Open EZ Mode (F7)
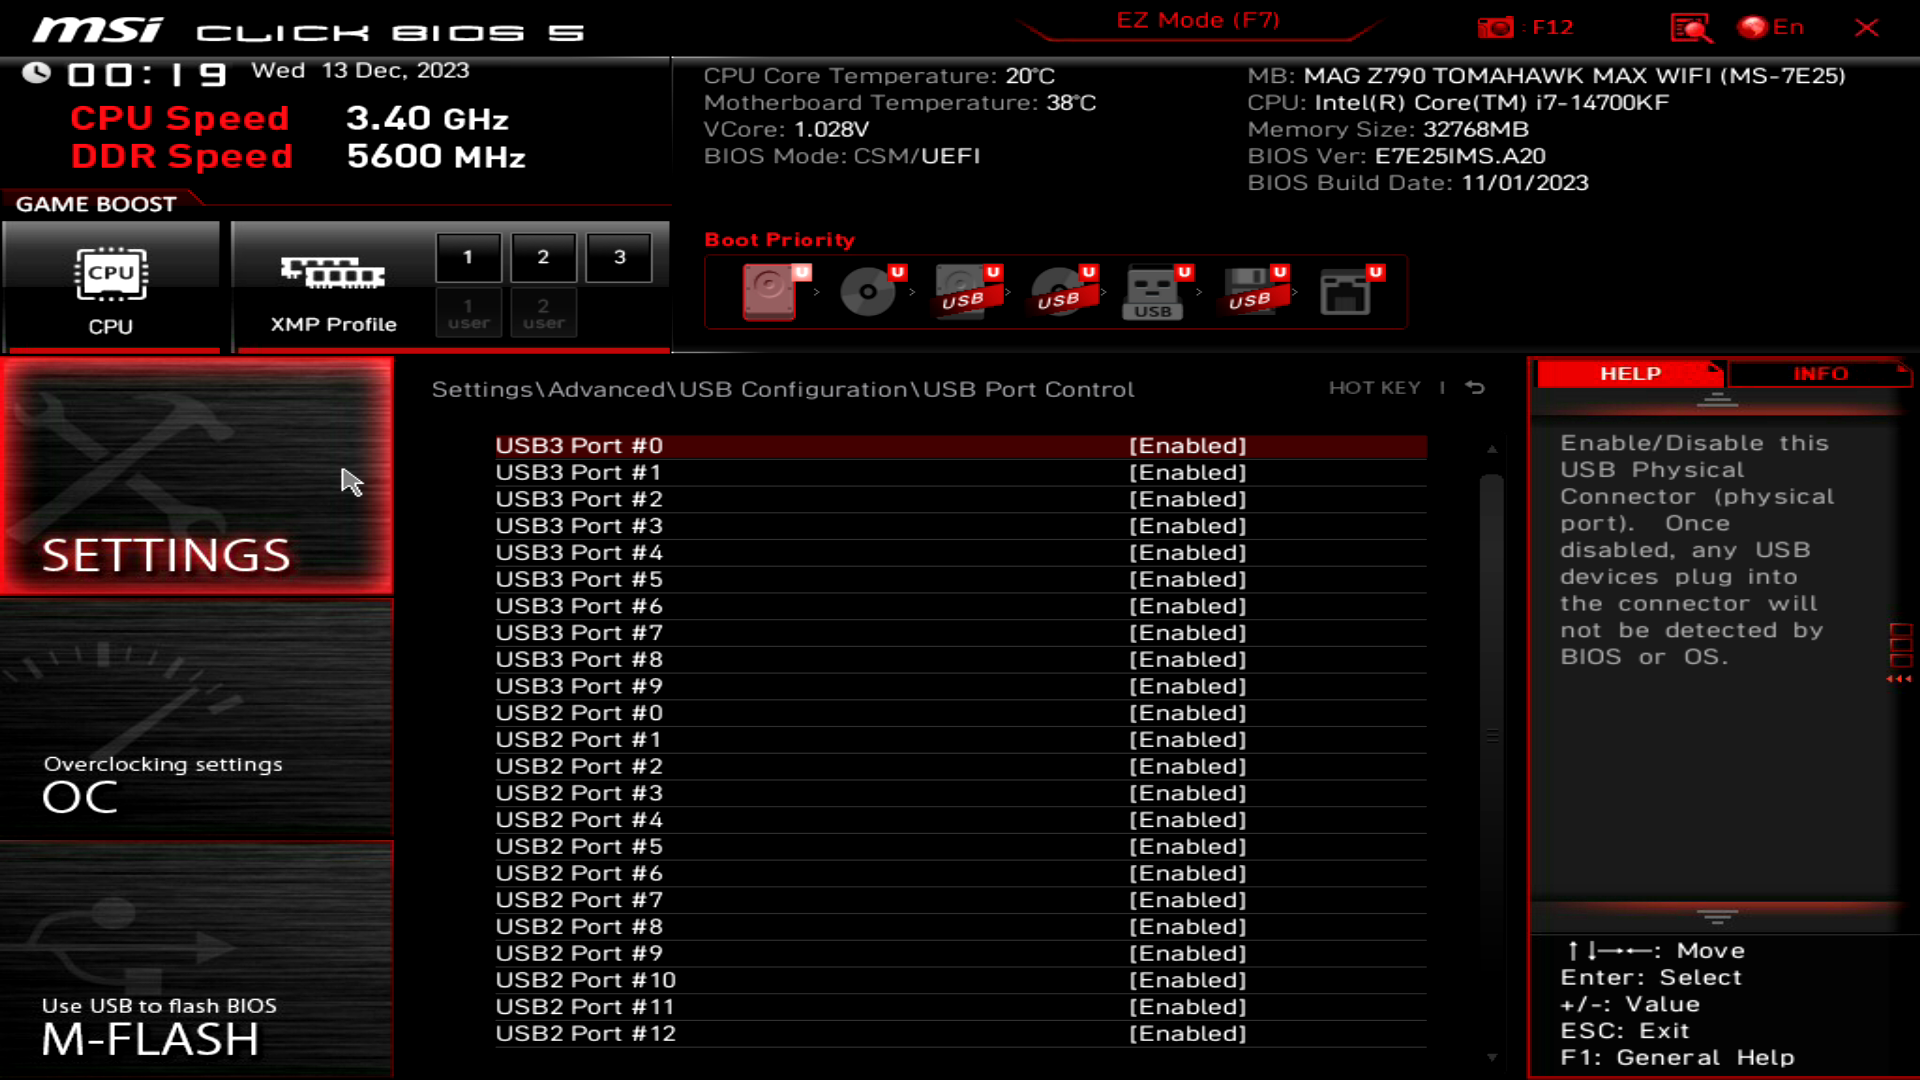The height and width of the screenshot is (1080, 1920). click(1196, 20)
